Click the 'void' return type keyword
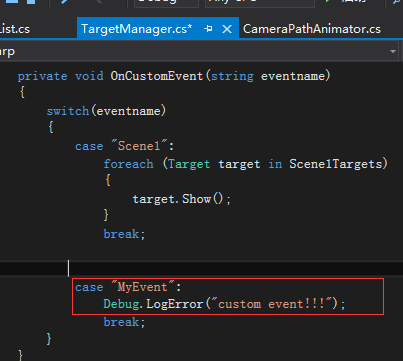 coord(89,76)
